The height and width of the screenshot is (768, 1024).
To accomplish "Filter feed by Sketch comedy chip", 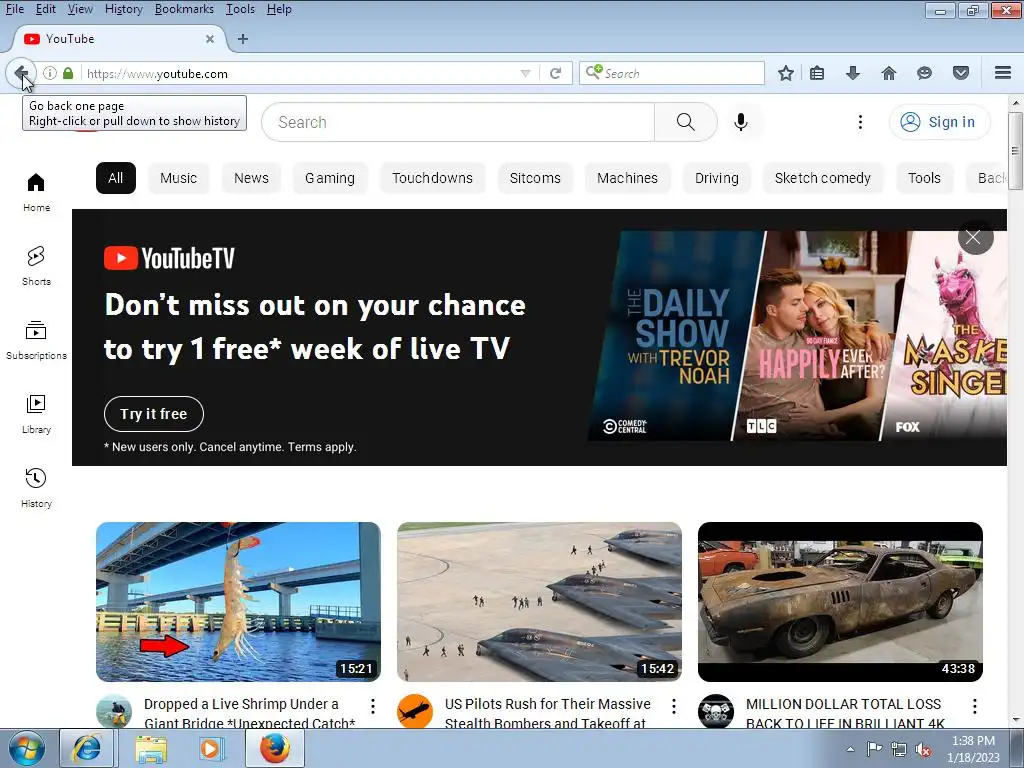I will pyautogui.click(x=823, y=178).
